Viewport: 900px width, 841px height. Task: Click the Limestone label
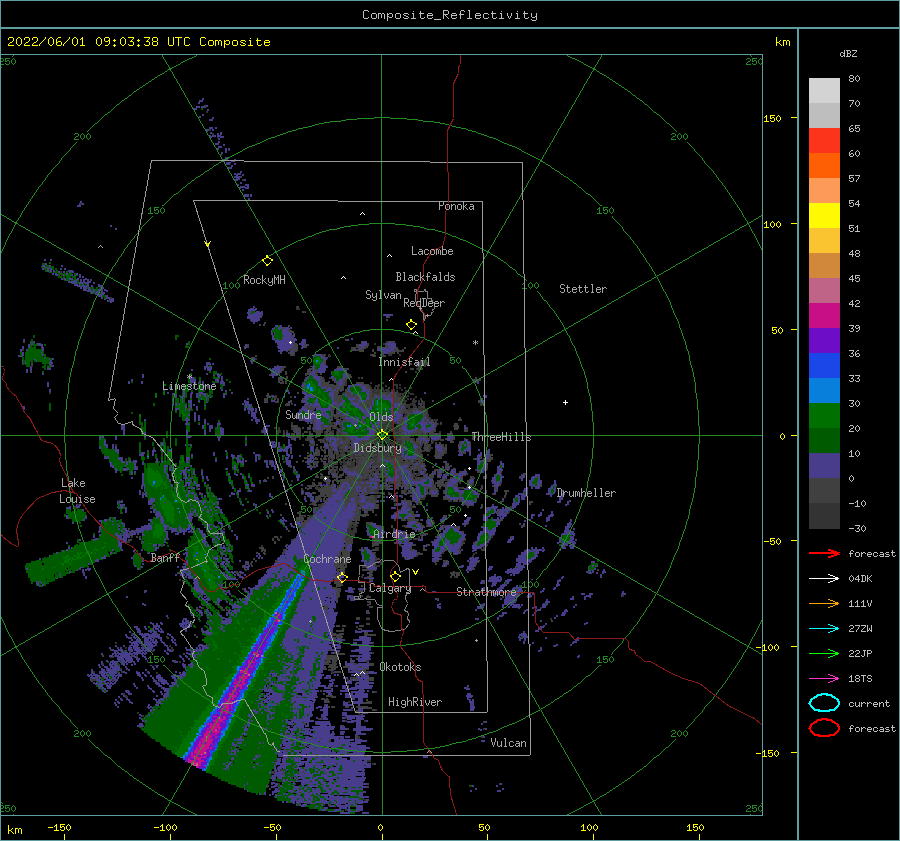[189, 386]
